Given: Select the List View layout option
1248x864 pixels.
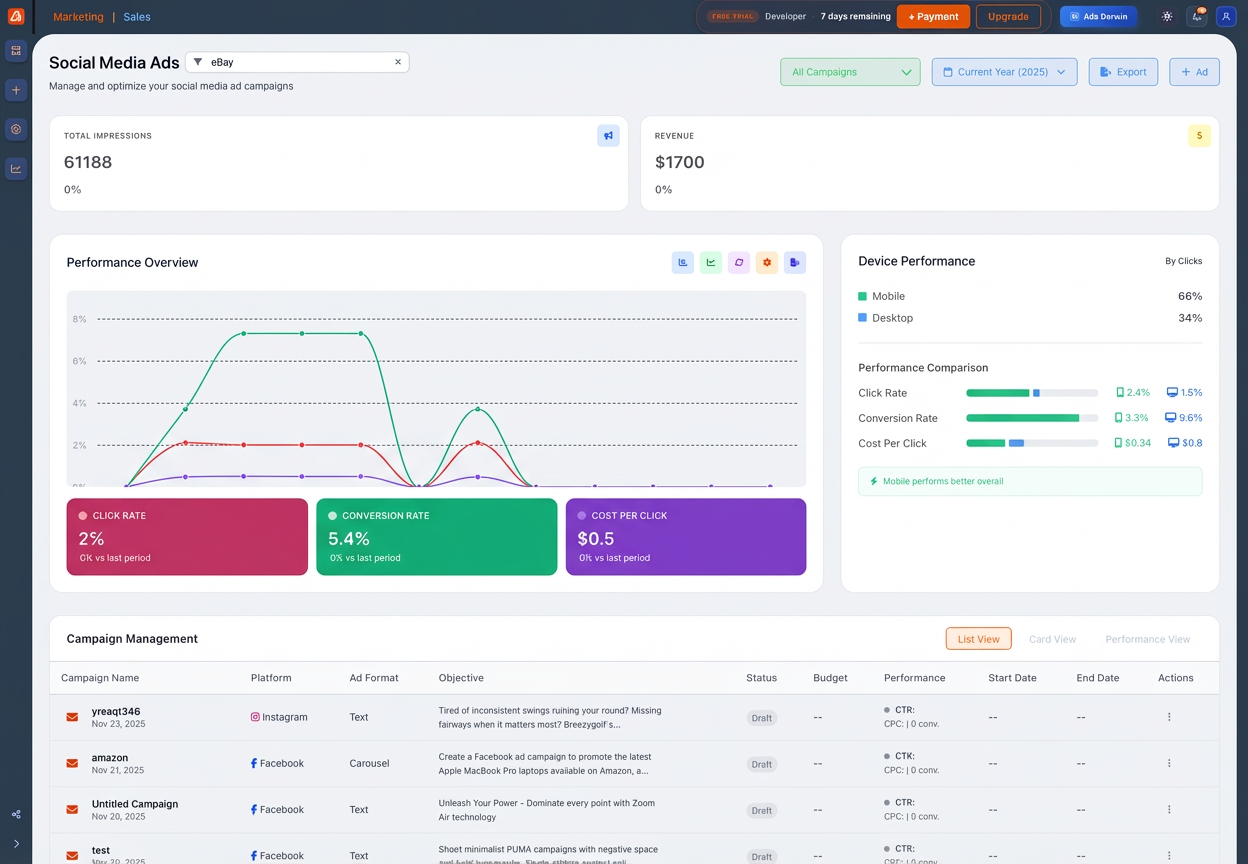Looking at the screenshot, I should tap(978, 639).
